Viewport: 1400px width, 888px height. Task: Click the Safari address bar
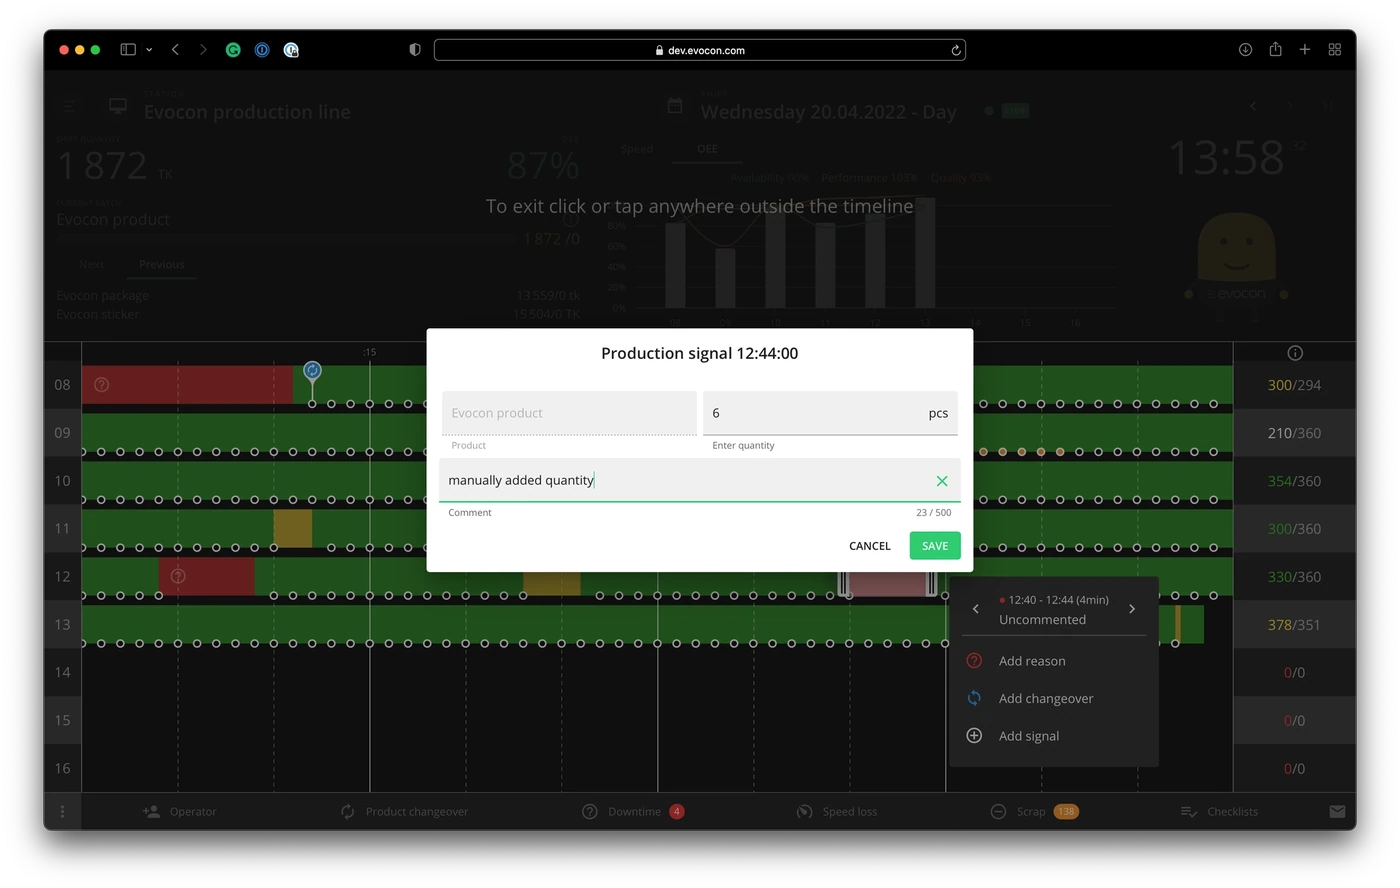pos(700,50)
